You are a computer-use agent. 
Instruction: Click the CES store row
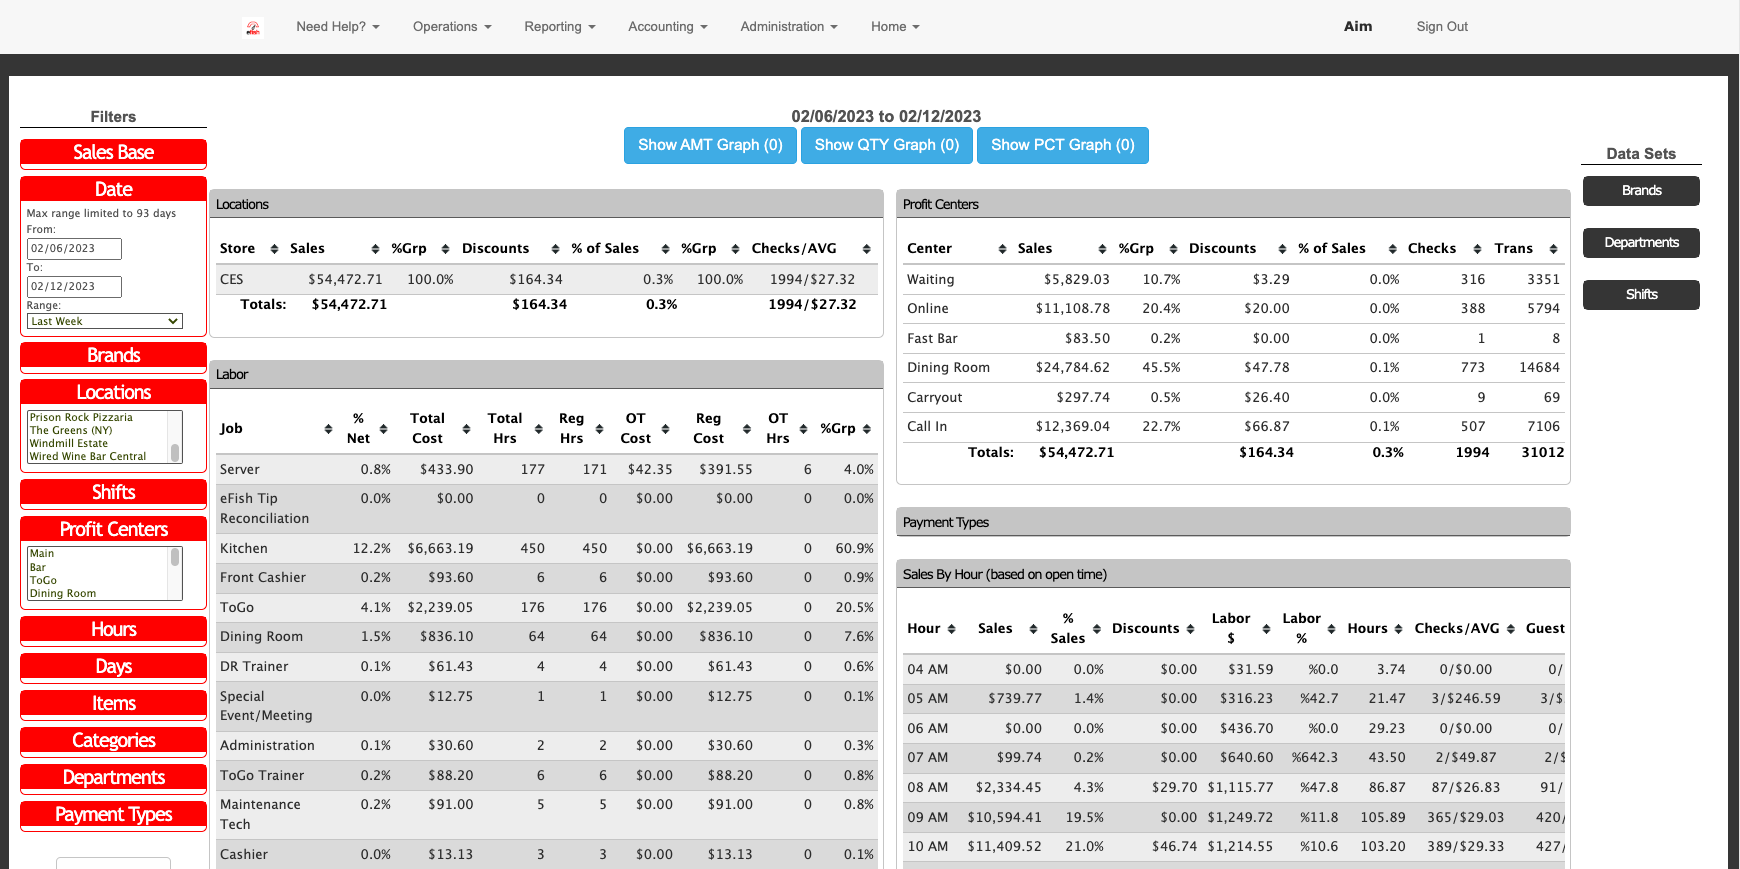[546, 279]
